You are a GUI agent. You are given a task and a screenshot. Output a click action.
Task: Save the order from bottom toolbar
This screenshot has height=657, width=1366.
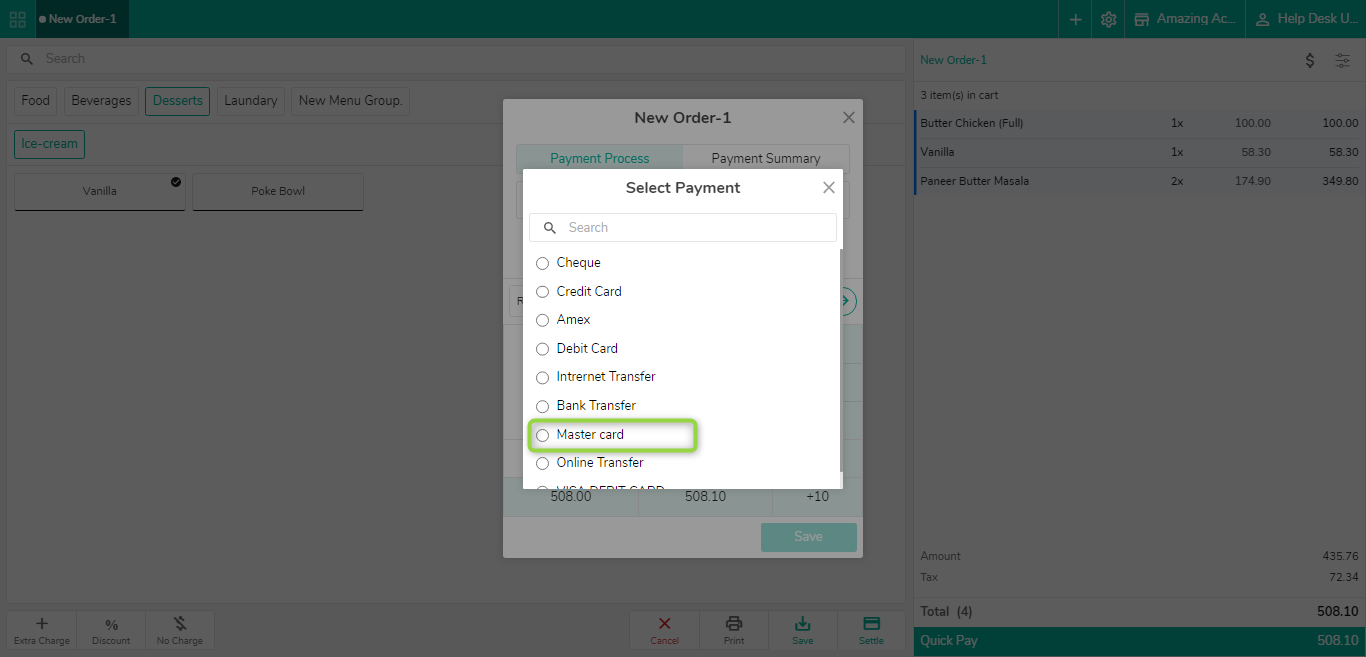(802, 630)
